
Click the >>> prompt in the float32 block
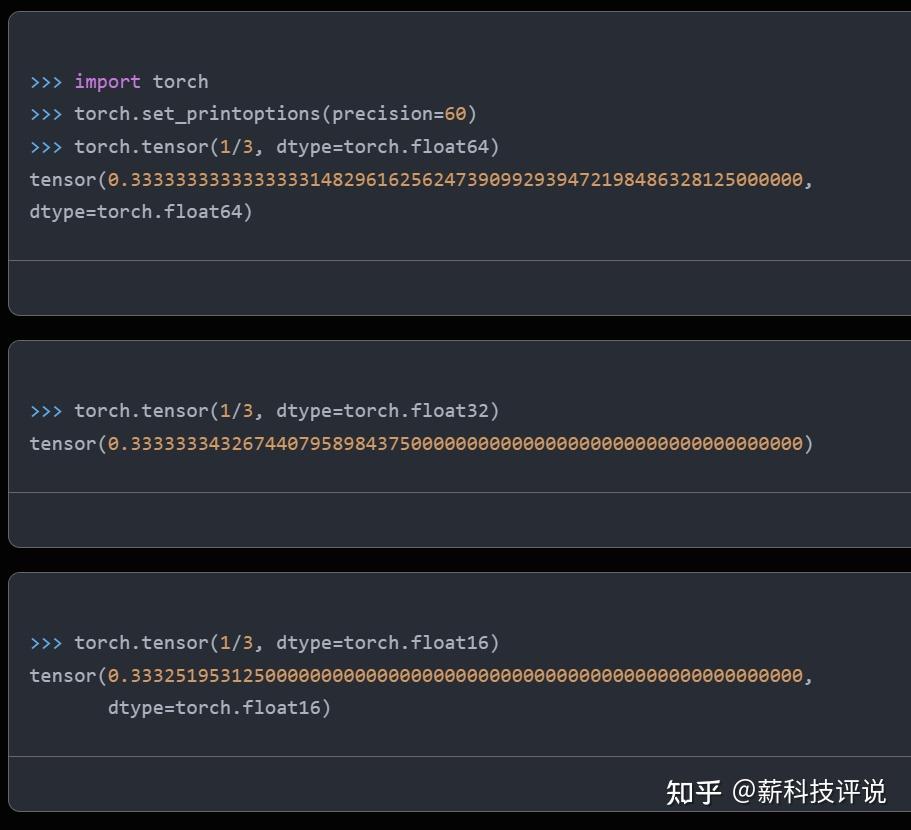point(46,411)
